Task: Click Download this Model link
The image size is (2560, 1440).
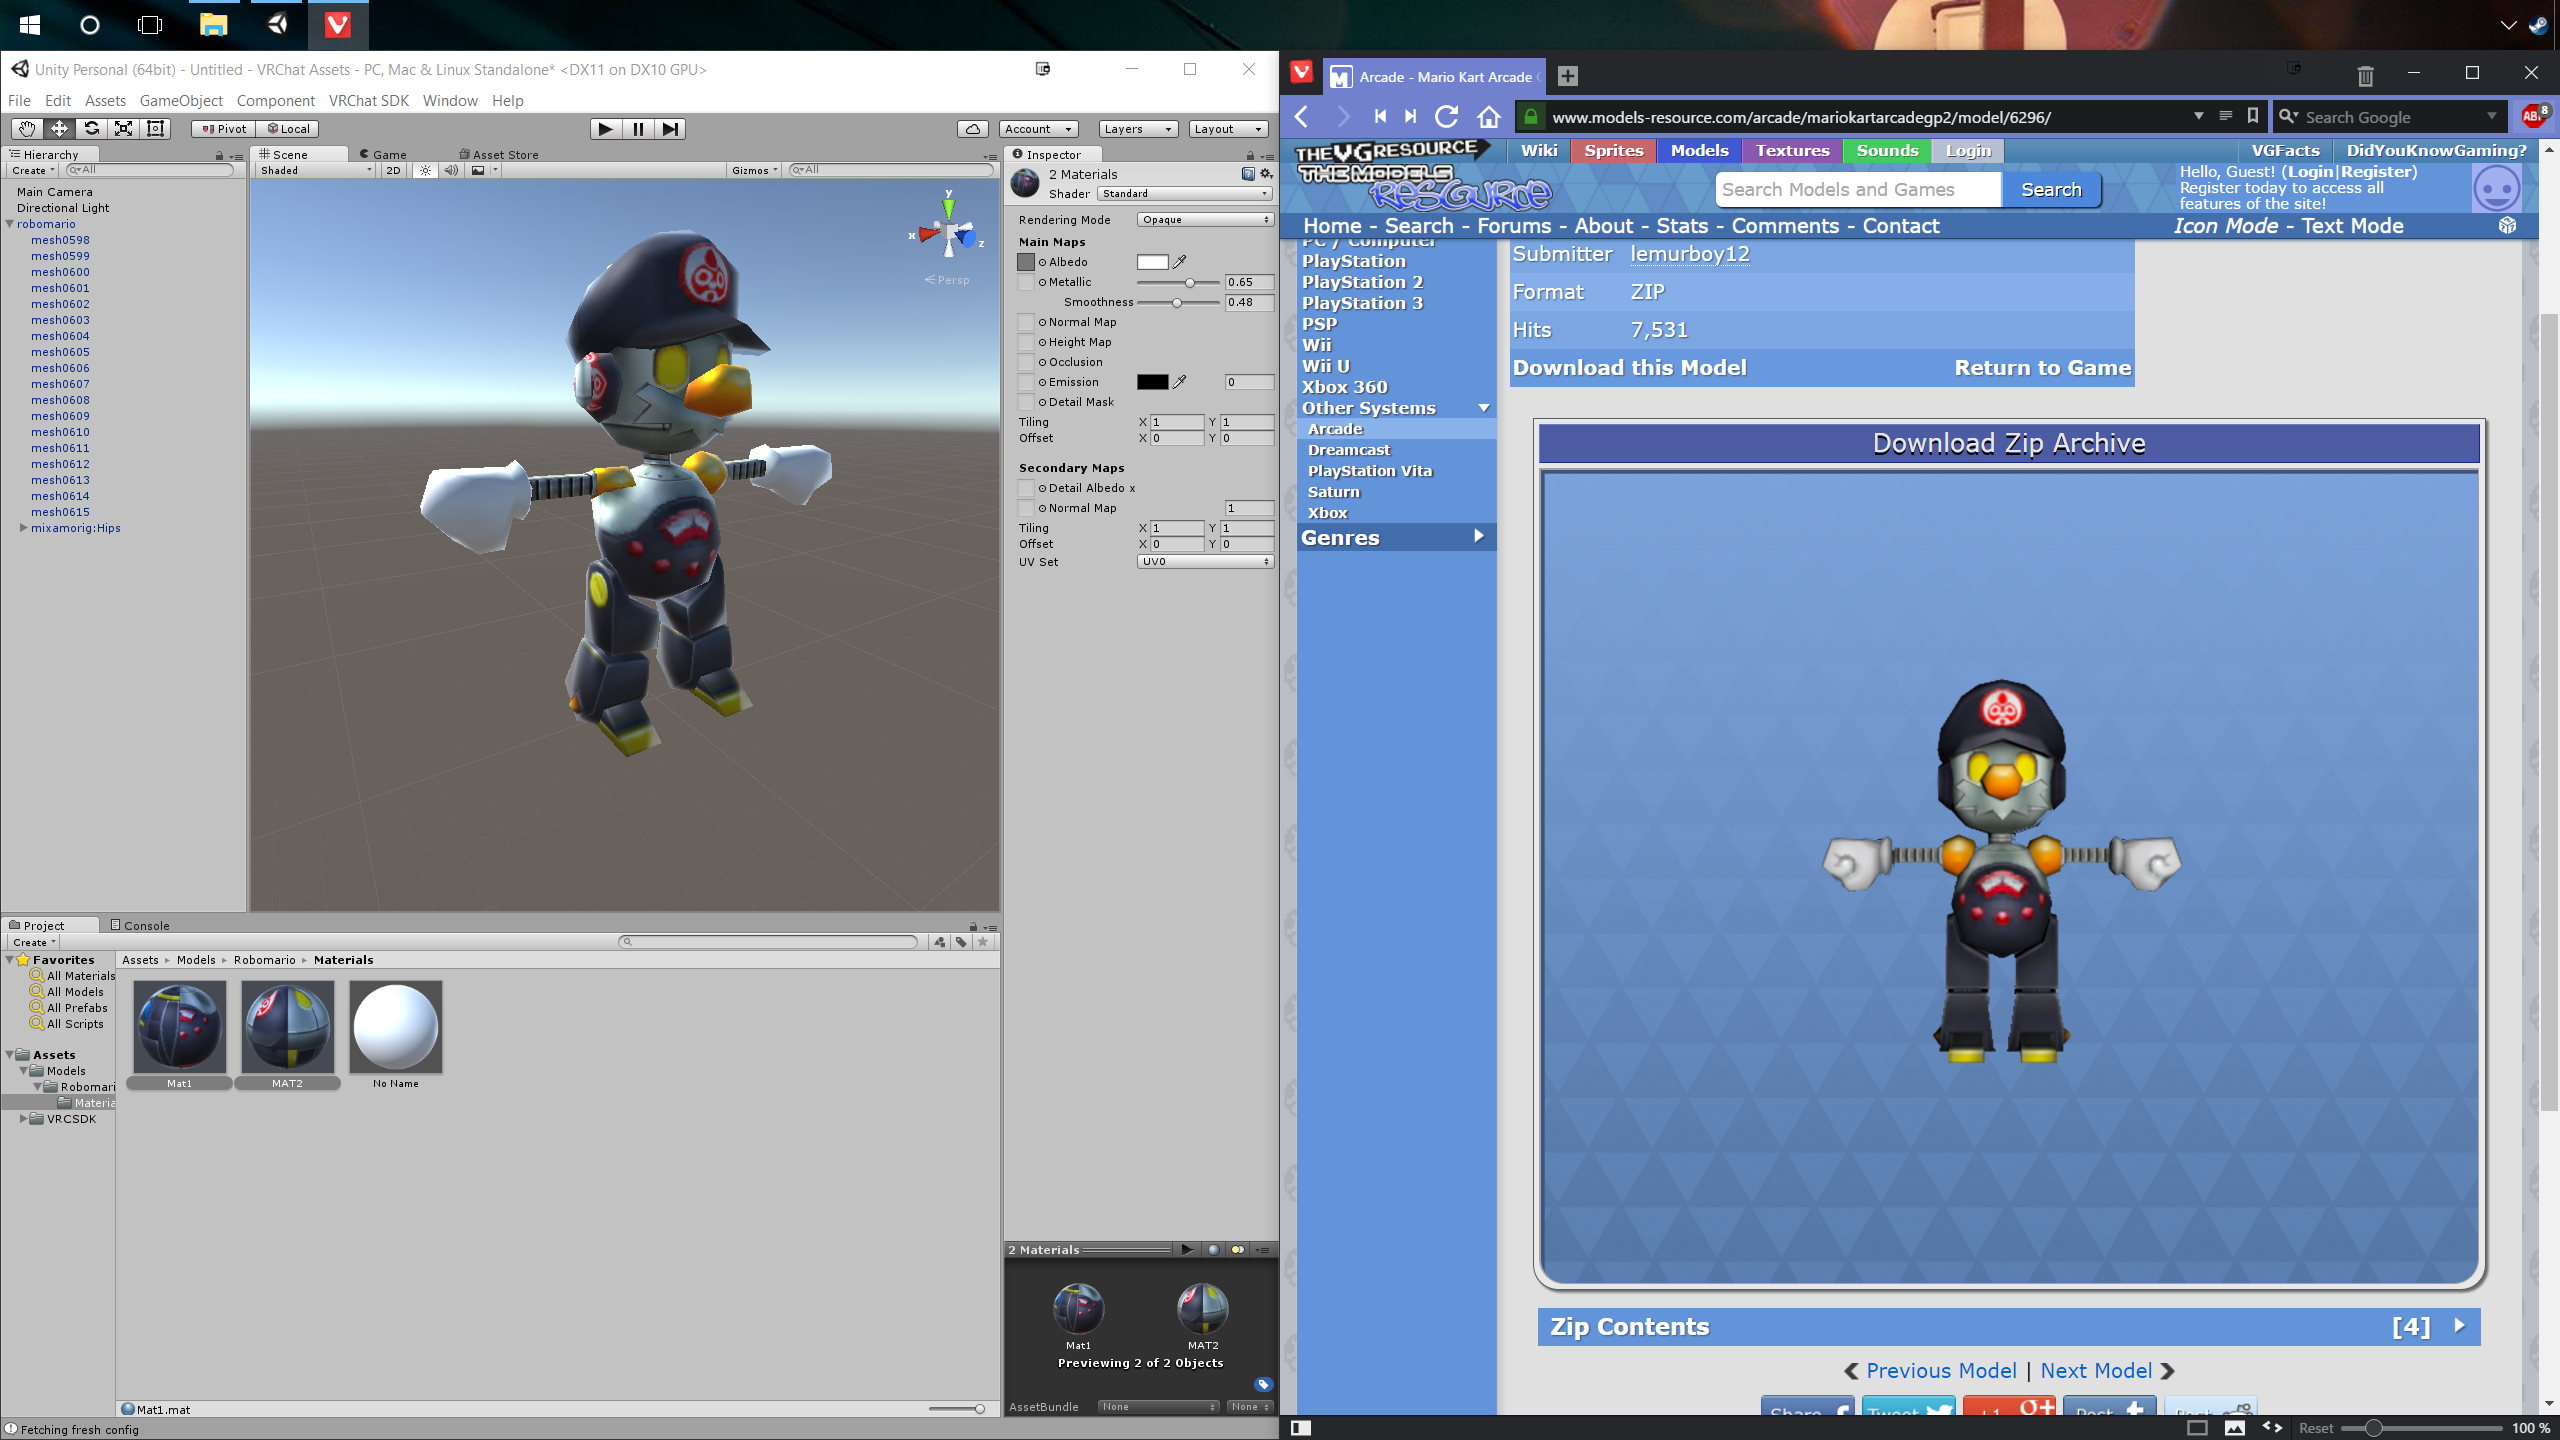Action: [x=1629, y=367]
